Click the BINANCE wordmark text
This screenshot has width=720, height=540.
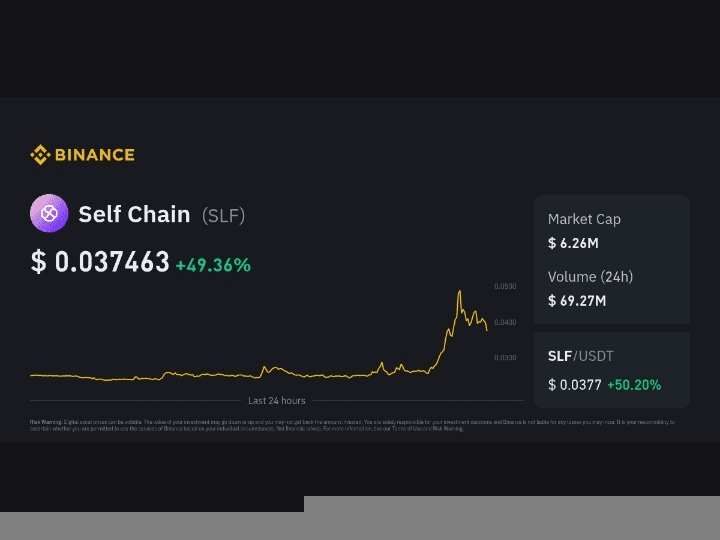tap(94, 155)
